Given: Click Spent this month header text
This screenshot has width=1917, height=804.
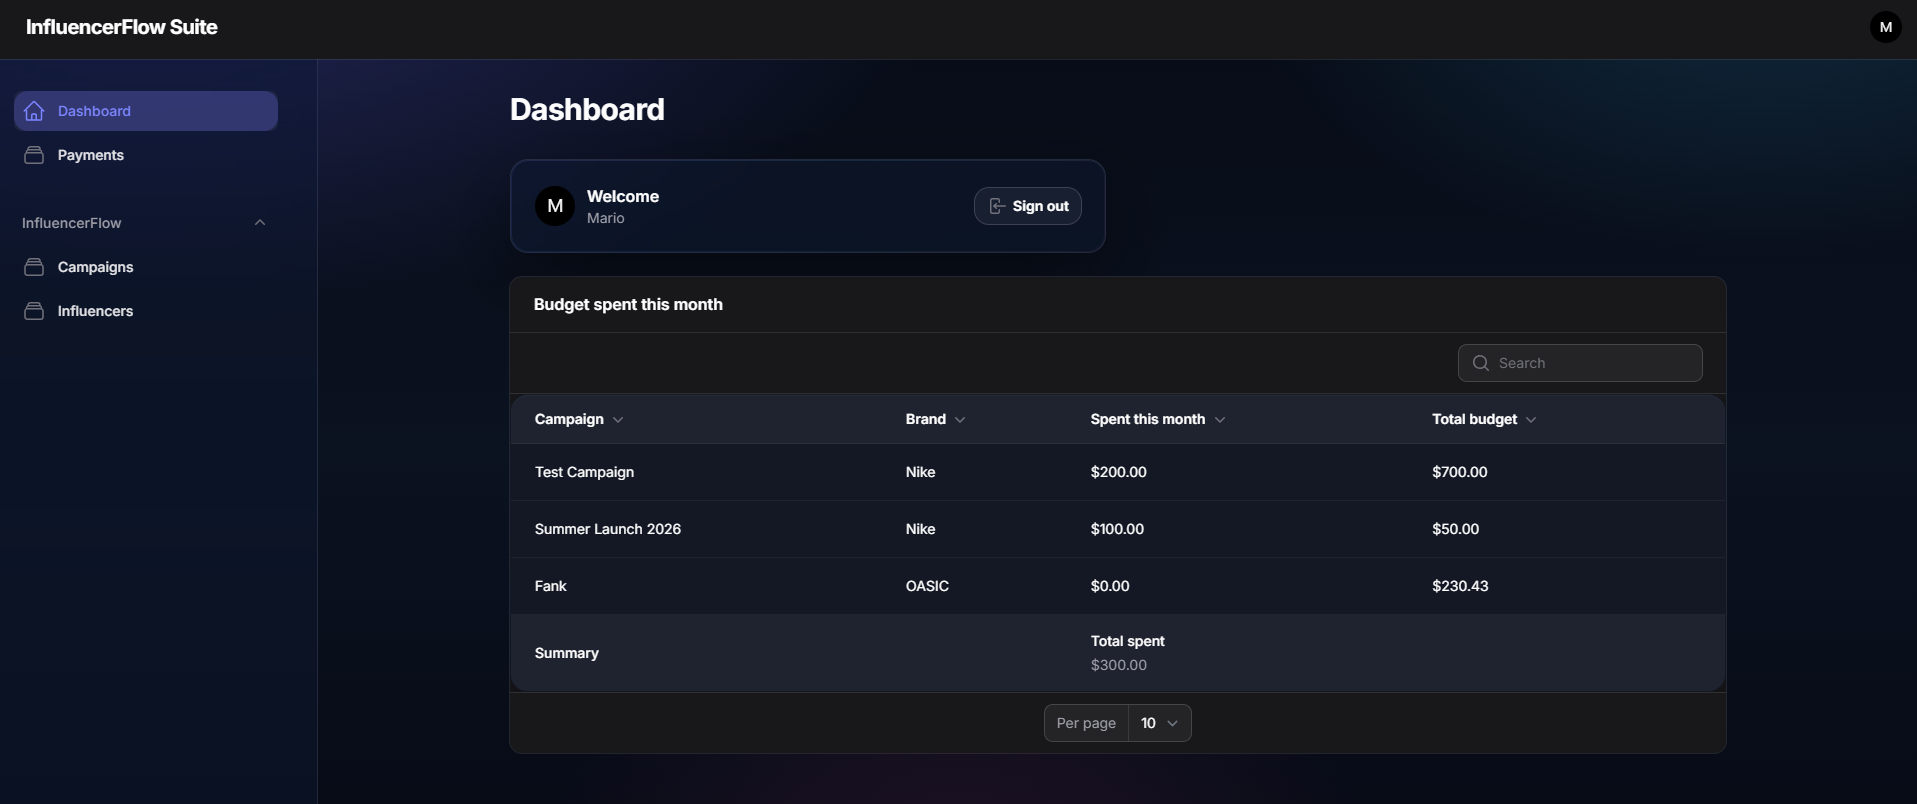Looking at the screenshot, I should pos(1148,419).
